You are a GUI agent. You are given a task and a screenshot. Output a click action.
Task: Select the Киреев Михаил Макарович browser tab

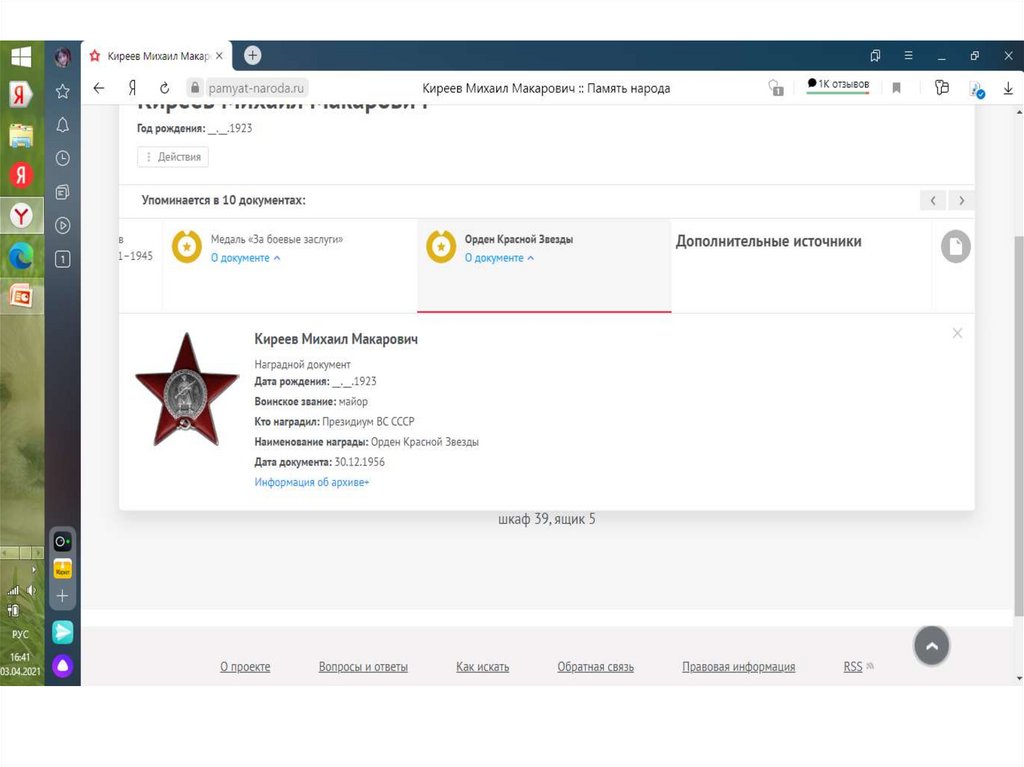[156, 56]
